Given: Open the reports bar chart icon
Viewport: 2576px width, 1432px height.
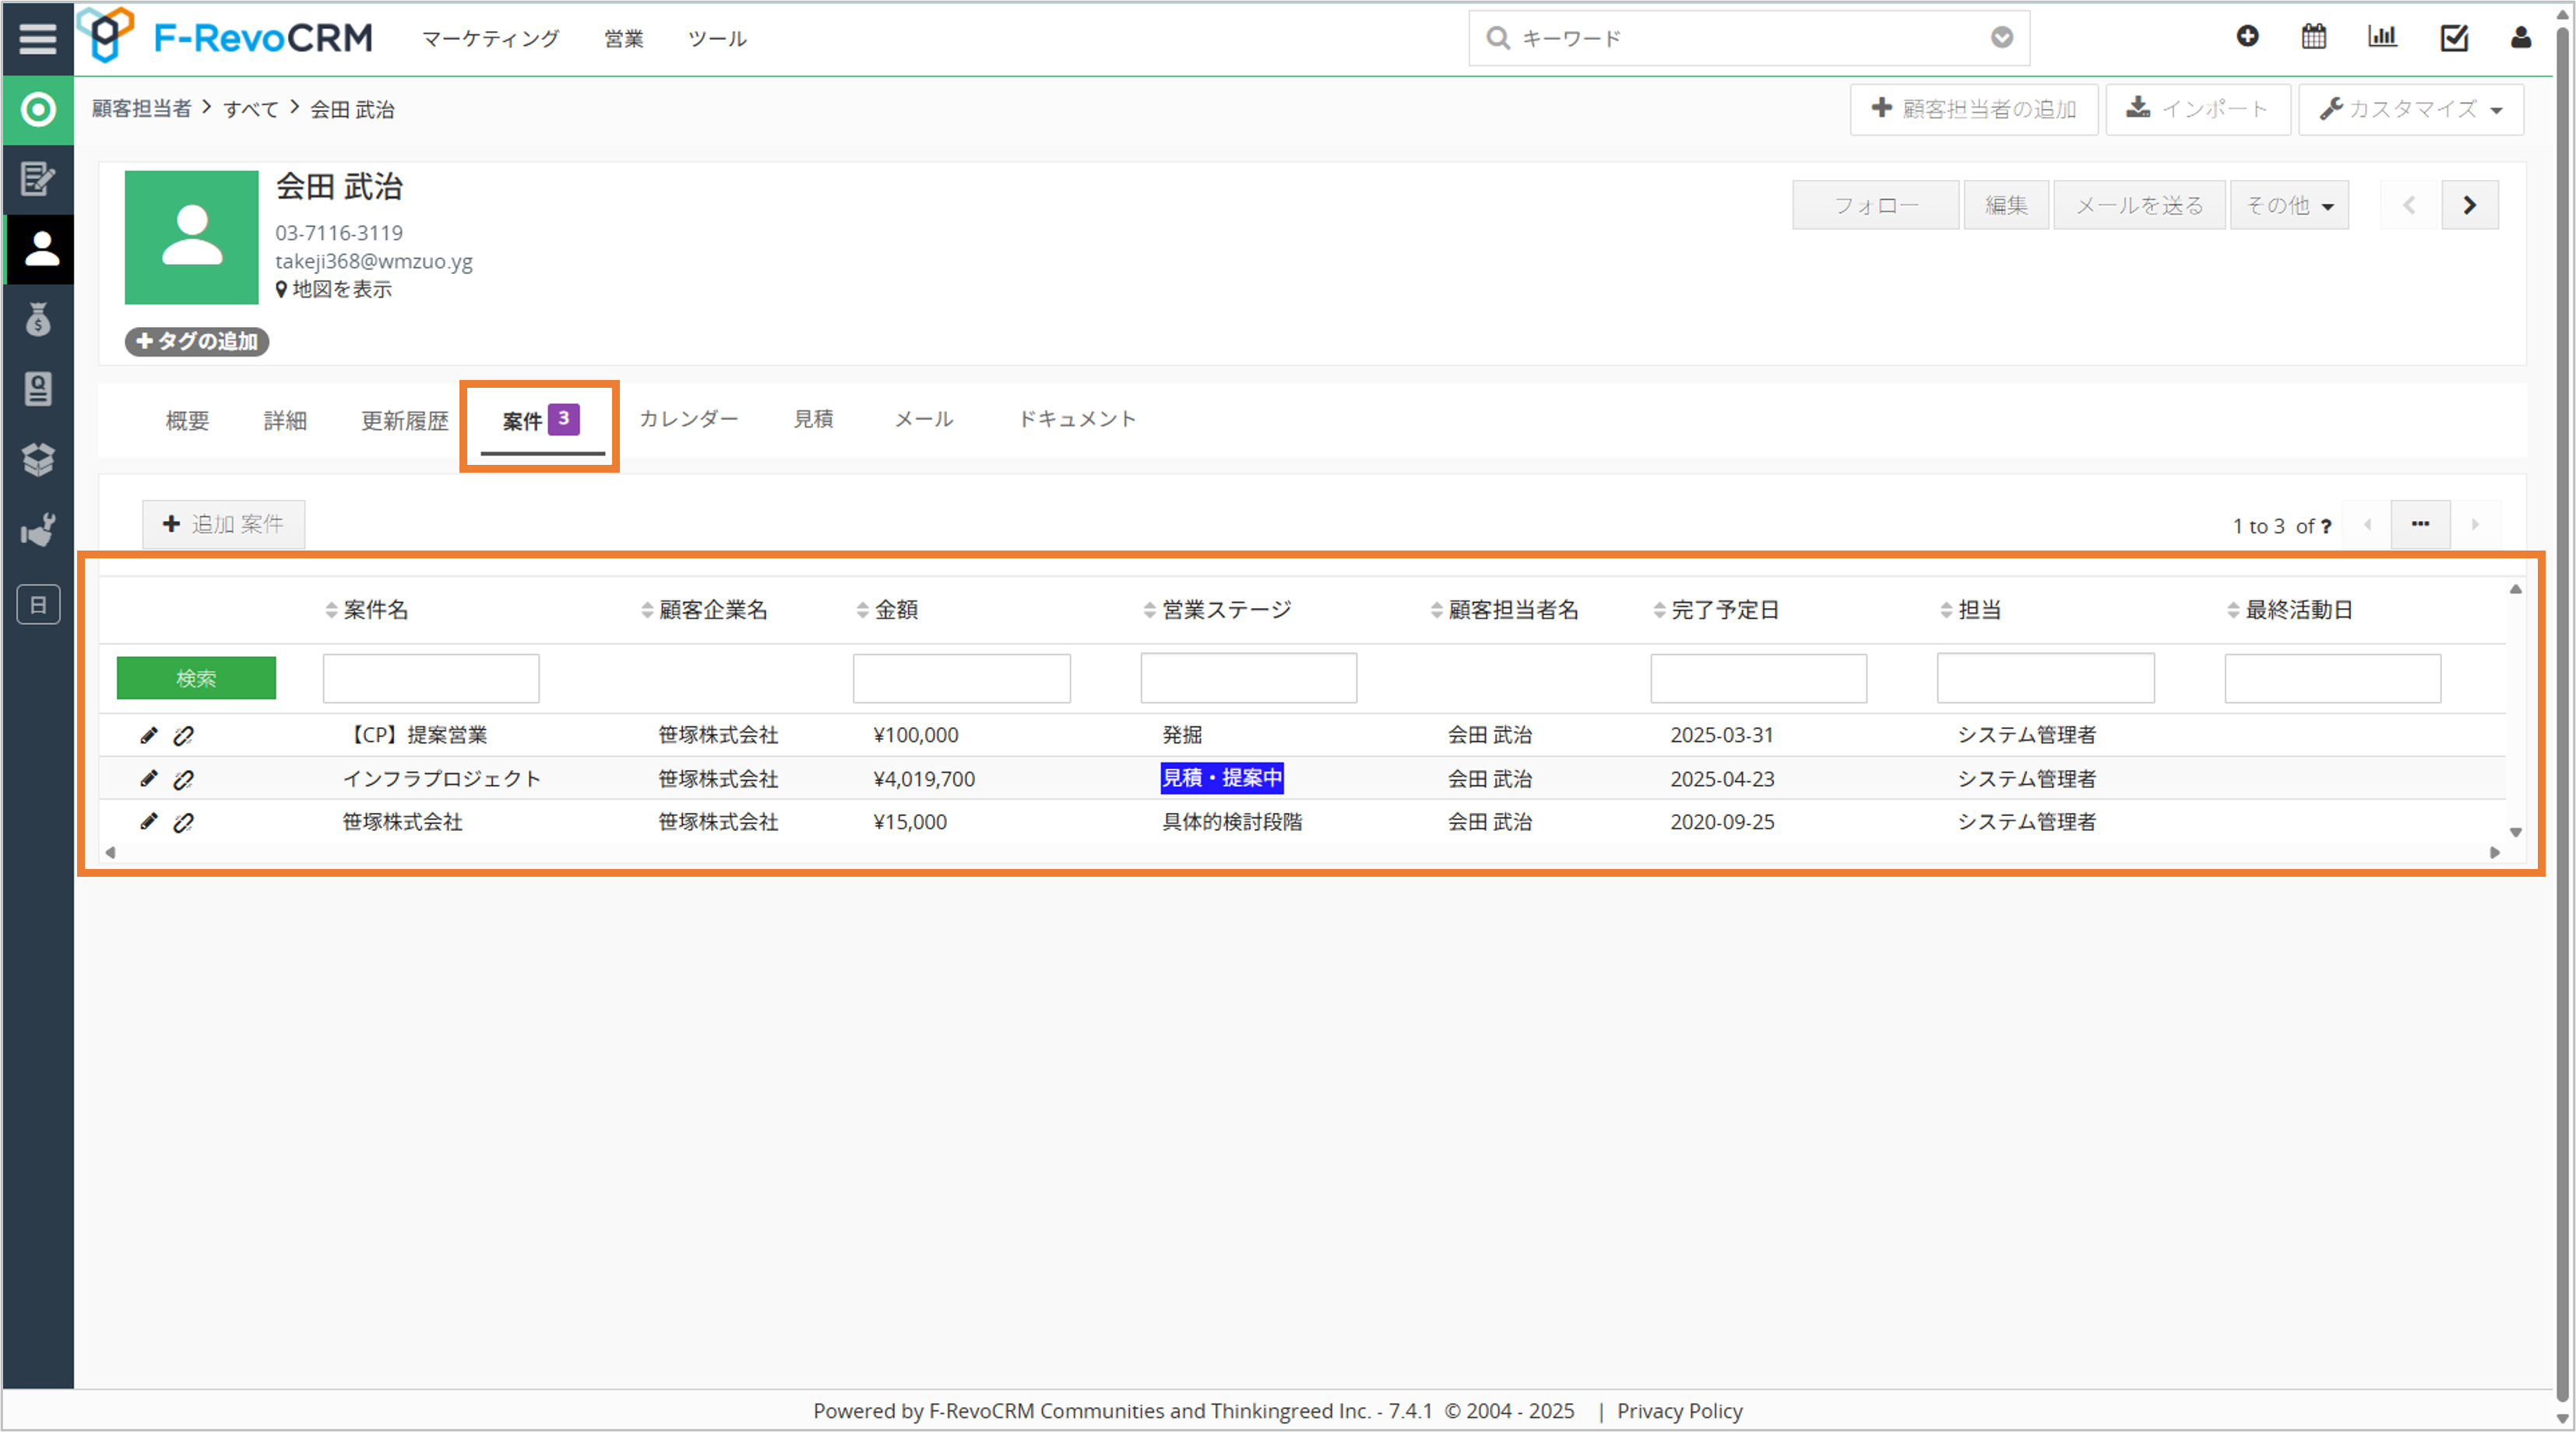Looking at the screenshot, I should pos(2383,37).
